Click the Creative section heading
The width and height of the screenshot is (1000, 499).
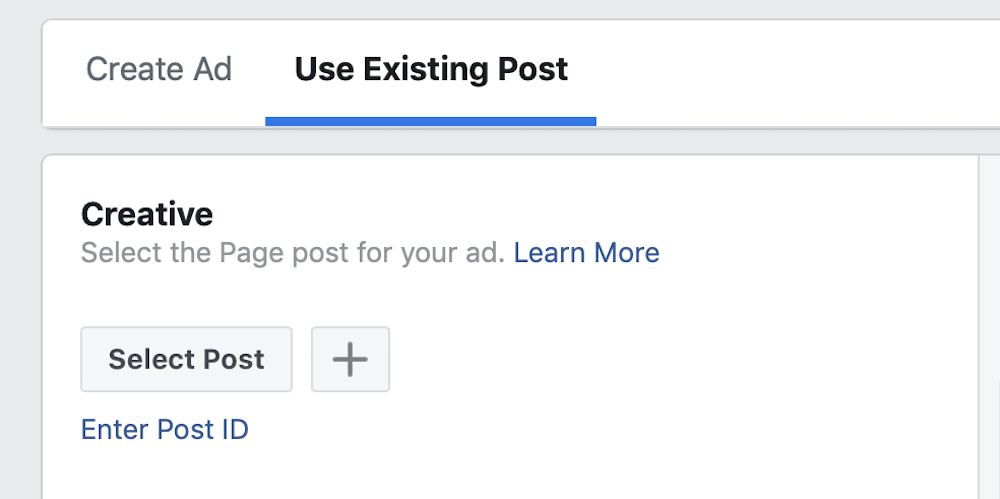(x=147, y=214)
